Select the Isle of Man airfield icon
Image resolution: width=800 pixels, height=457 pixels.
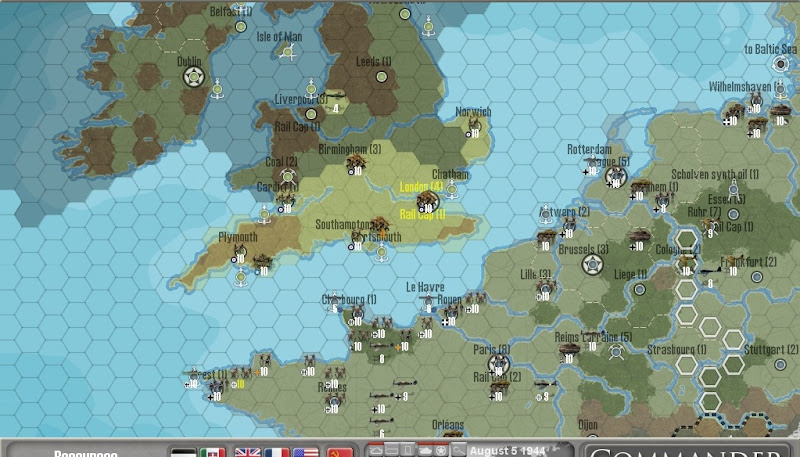point(288,52)
